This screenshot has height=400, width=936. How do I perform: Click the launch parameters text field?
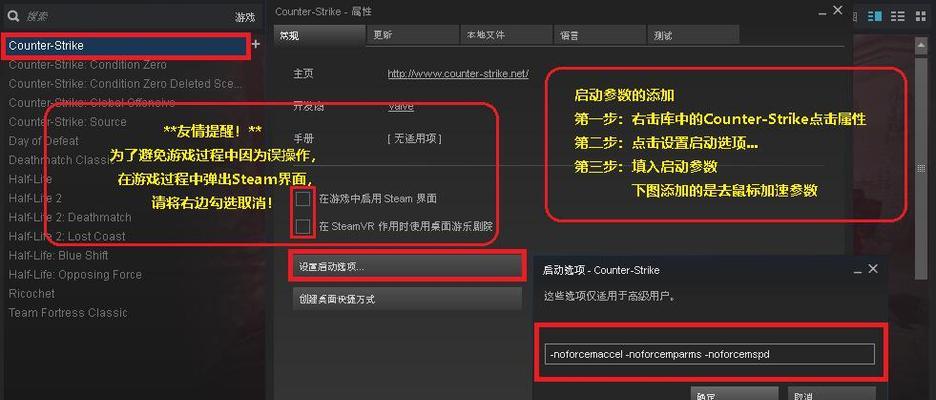point(710,354)
